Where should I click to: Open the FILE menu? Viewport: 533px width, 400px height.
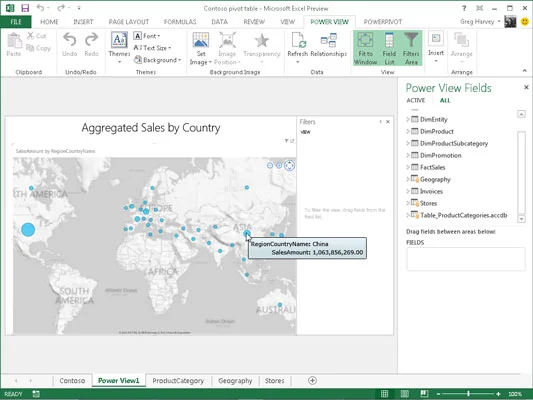[16, 22]
